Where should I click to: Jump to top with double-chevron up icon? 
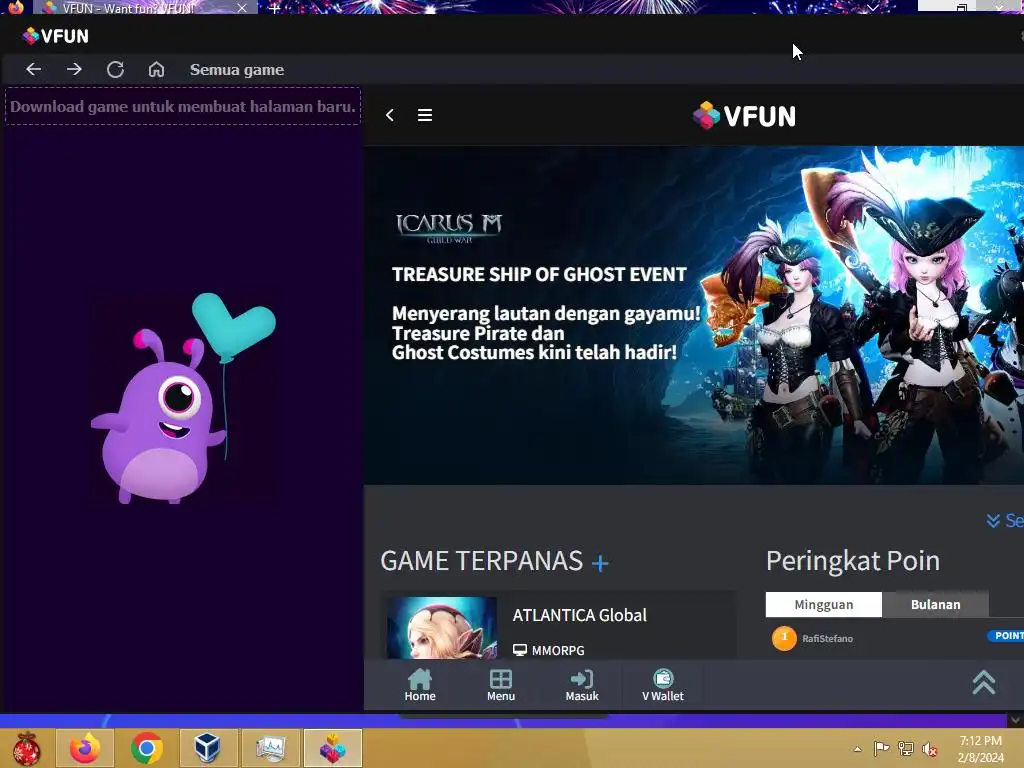984,682
